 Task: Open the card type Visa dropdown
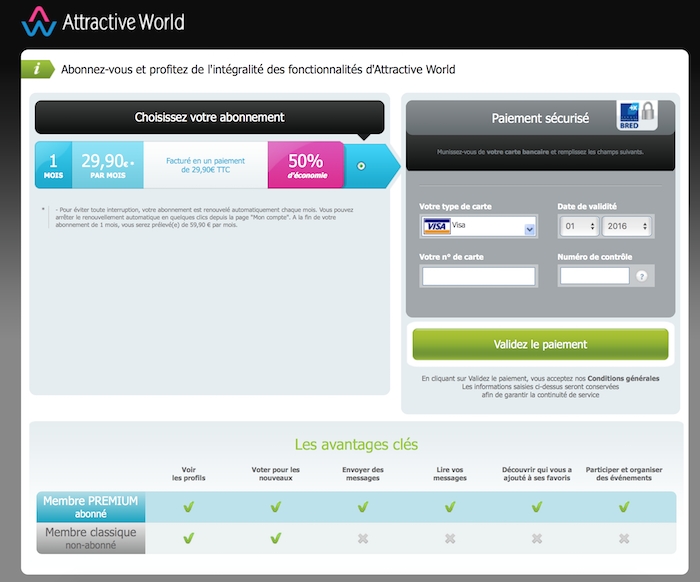pyautogui.click(x=479, y=226)
